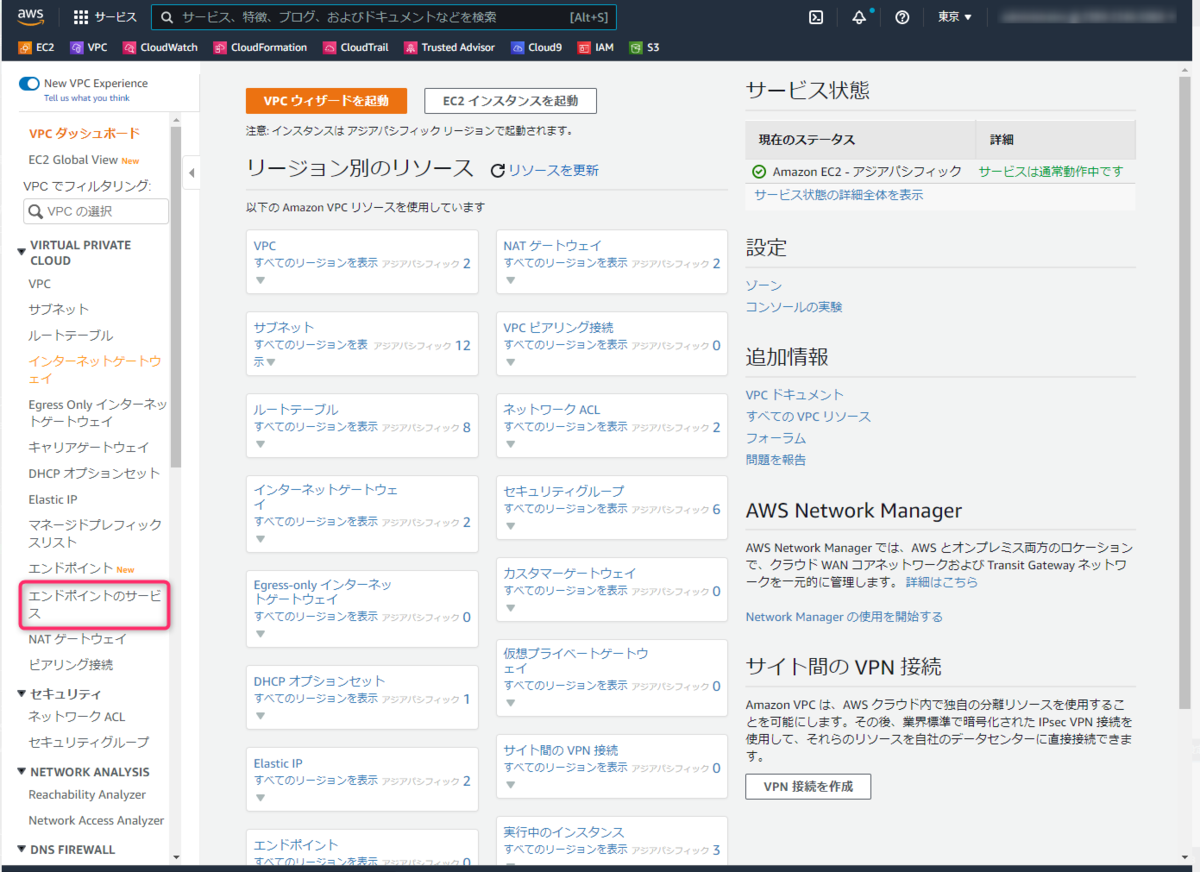Image resolution: width=1200 pixels, height=872 pixels.
Task: Open the Trusted Advisor favorites shortcut
Action: [x=449, y=47]
